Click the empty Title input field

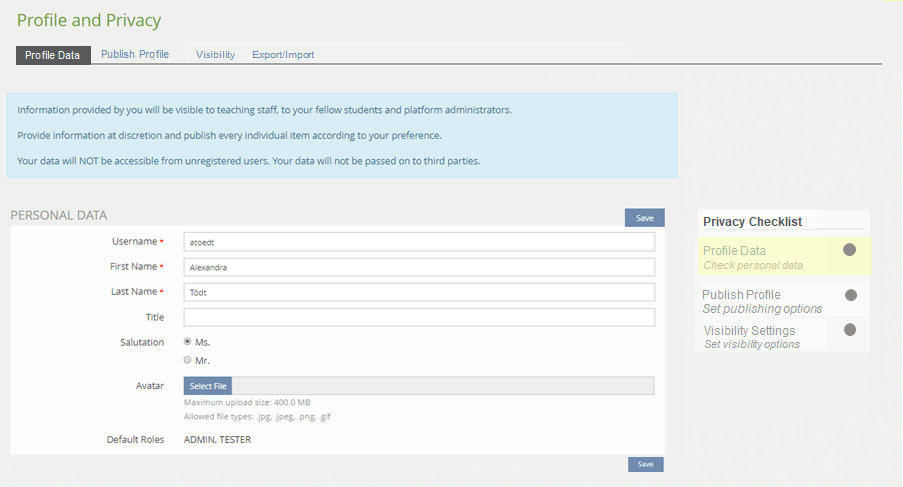tap(419, 317)
